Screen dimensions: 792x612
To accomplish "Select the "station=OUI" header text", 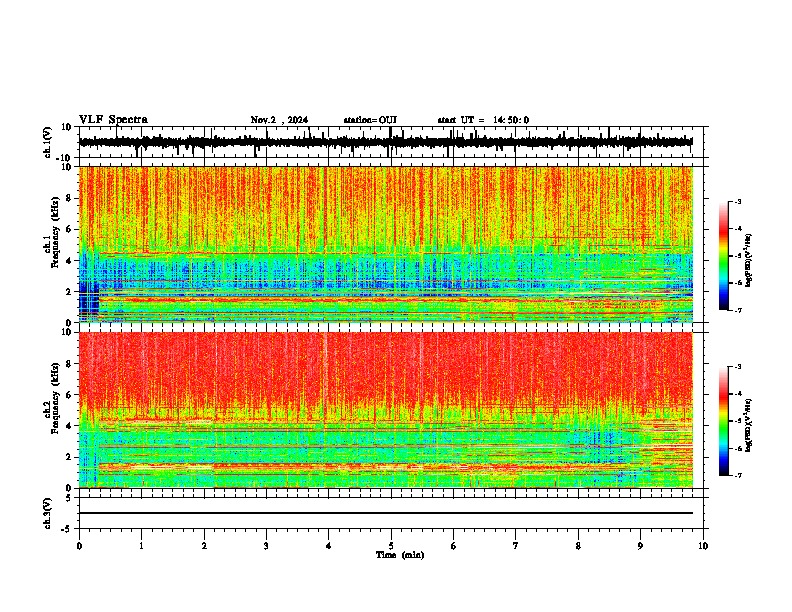I will (370, 120).
